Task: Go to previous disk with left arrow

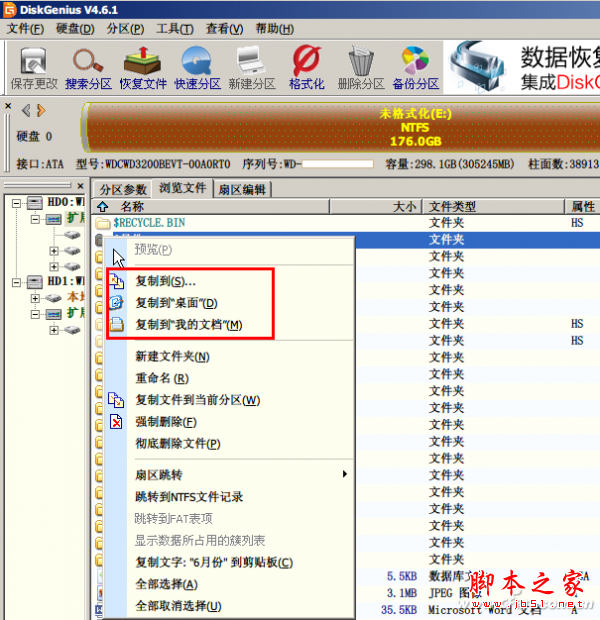Action: coord(26,110)
